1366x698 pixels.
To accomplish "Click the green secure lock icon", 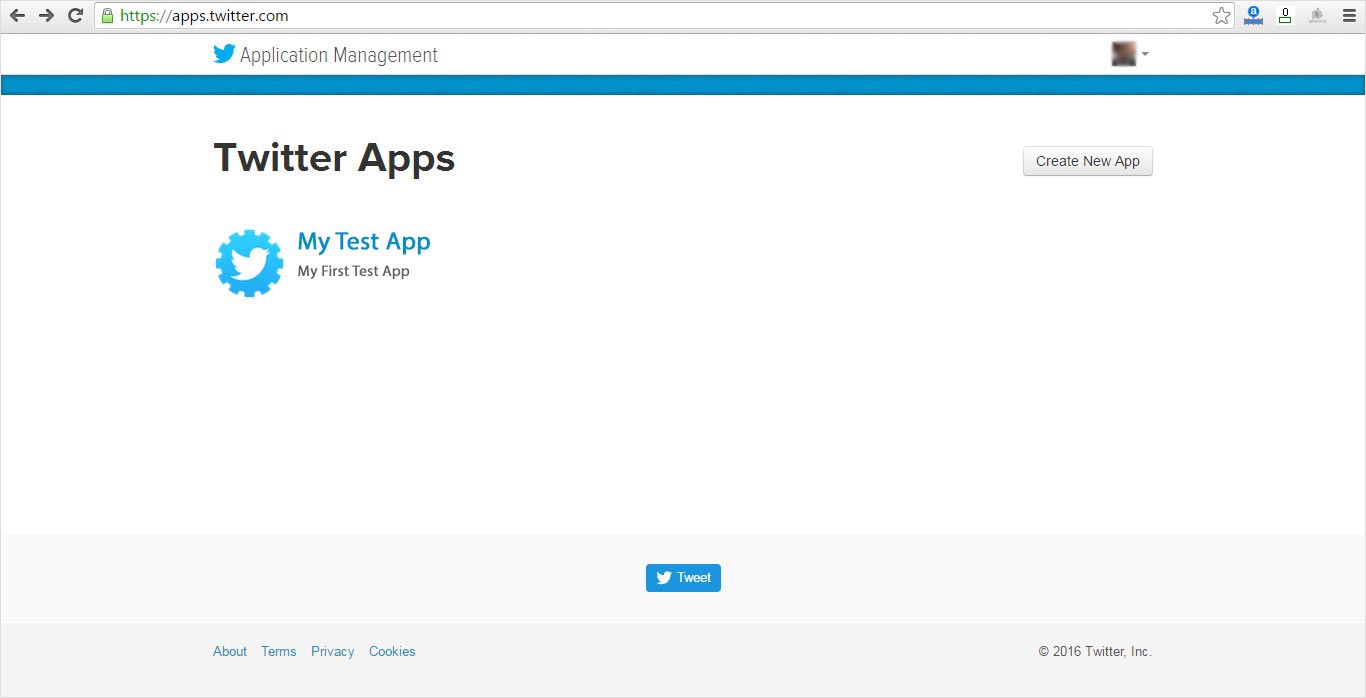I will pos(108,15).
